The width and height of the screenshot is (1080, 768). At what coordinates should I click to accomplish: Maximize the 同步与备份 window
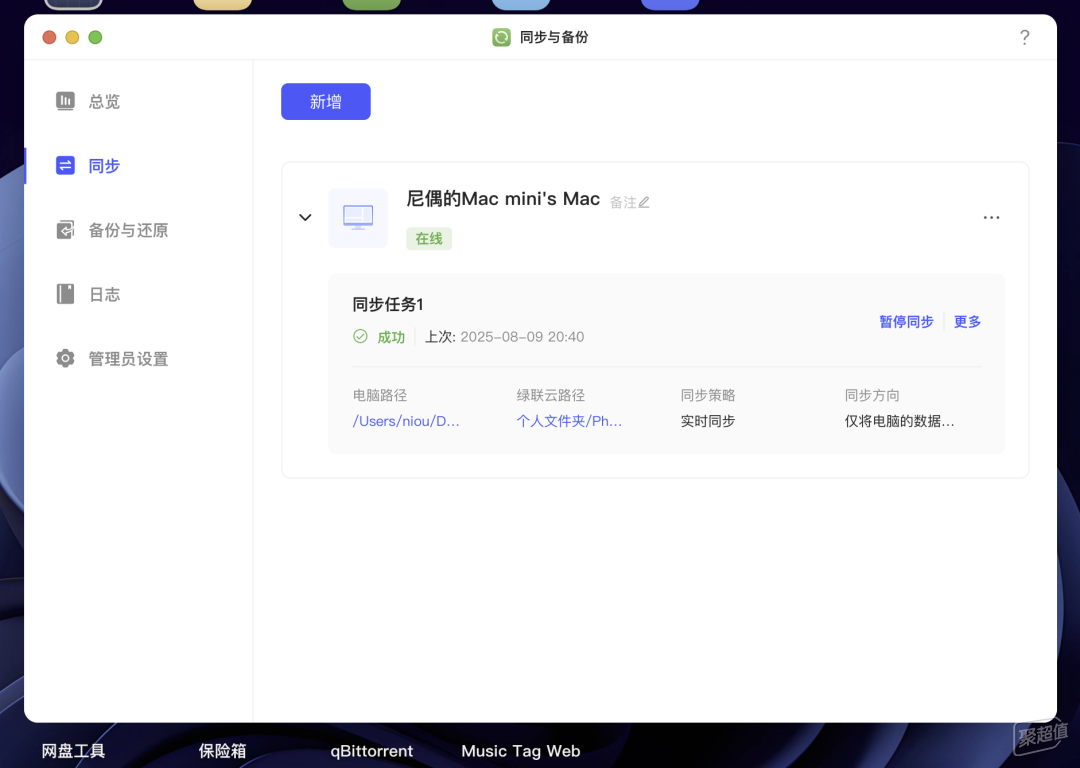[x=95, y=37]
